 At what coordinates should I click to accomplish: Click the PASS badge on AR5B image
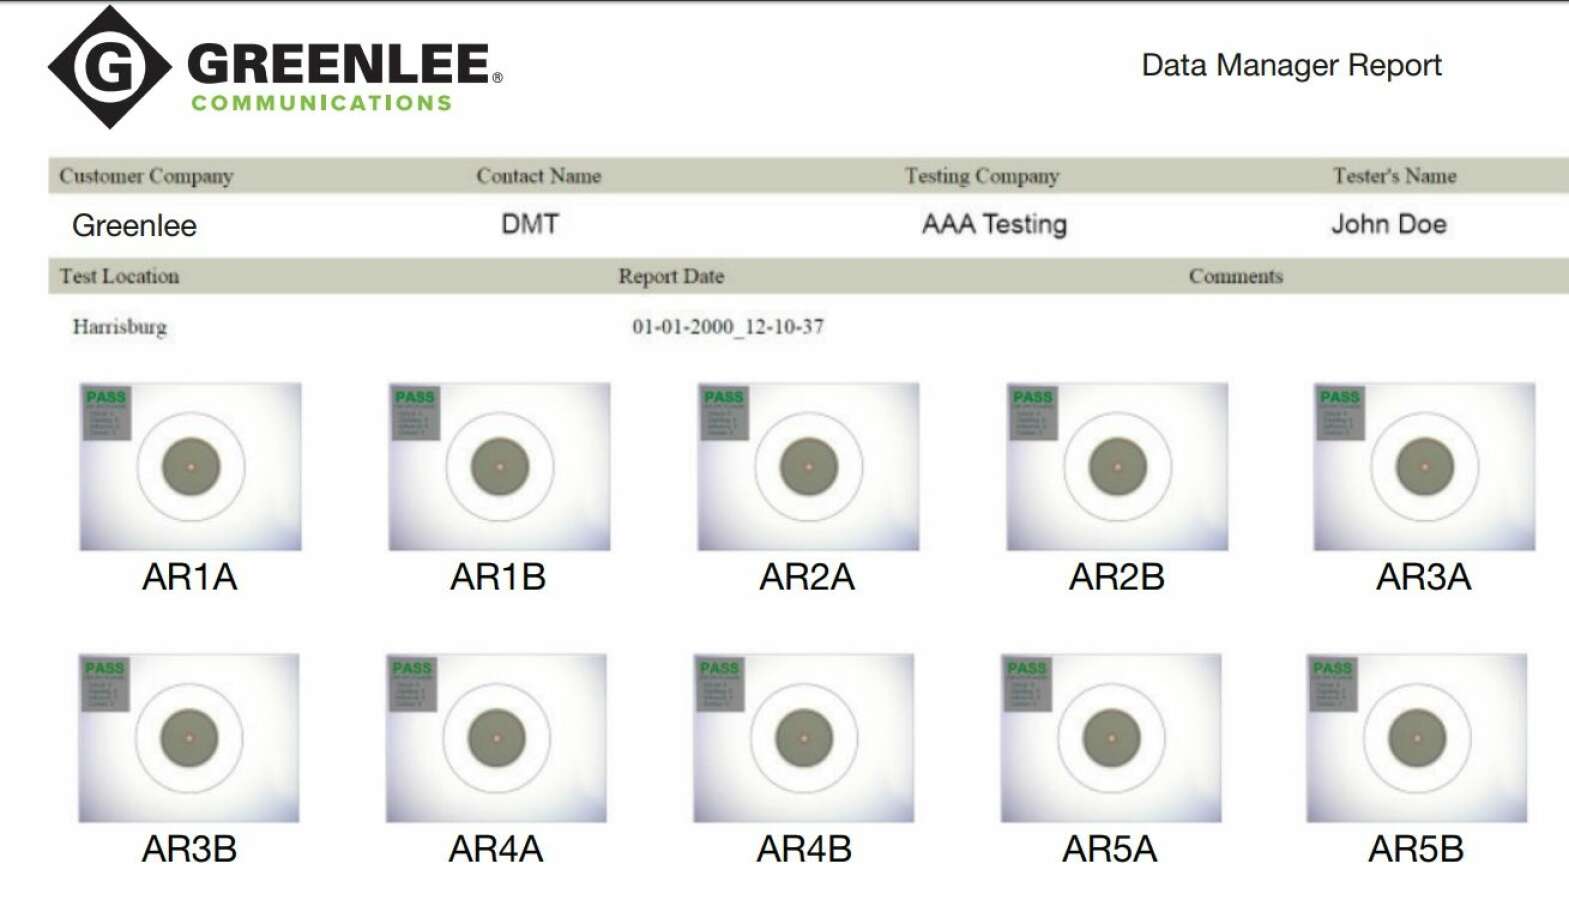coord(1332,668)
